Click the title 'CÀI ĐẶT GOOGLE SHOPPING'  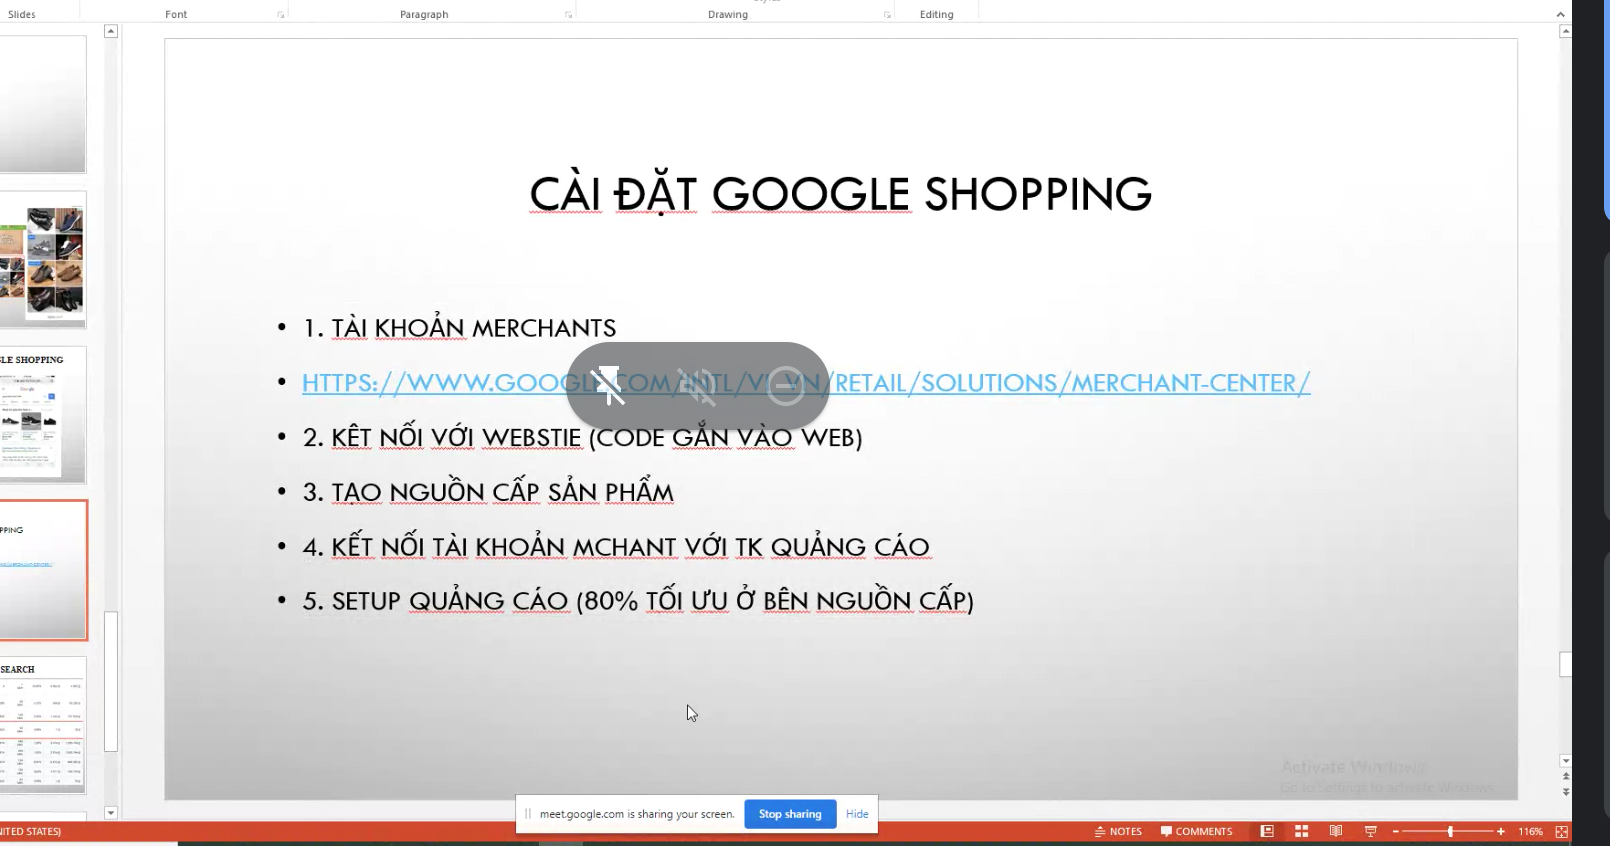click(x=840, y=194)
